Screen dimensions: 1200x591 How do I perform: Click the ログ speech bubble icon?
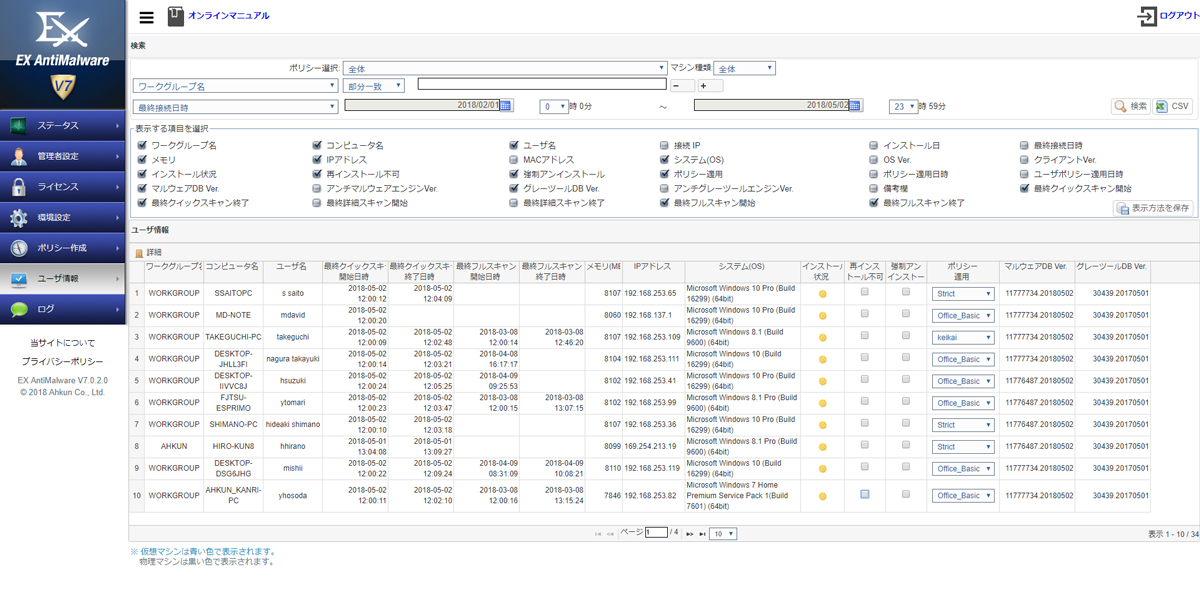(x=19, y=310)
